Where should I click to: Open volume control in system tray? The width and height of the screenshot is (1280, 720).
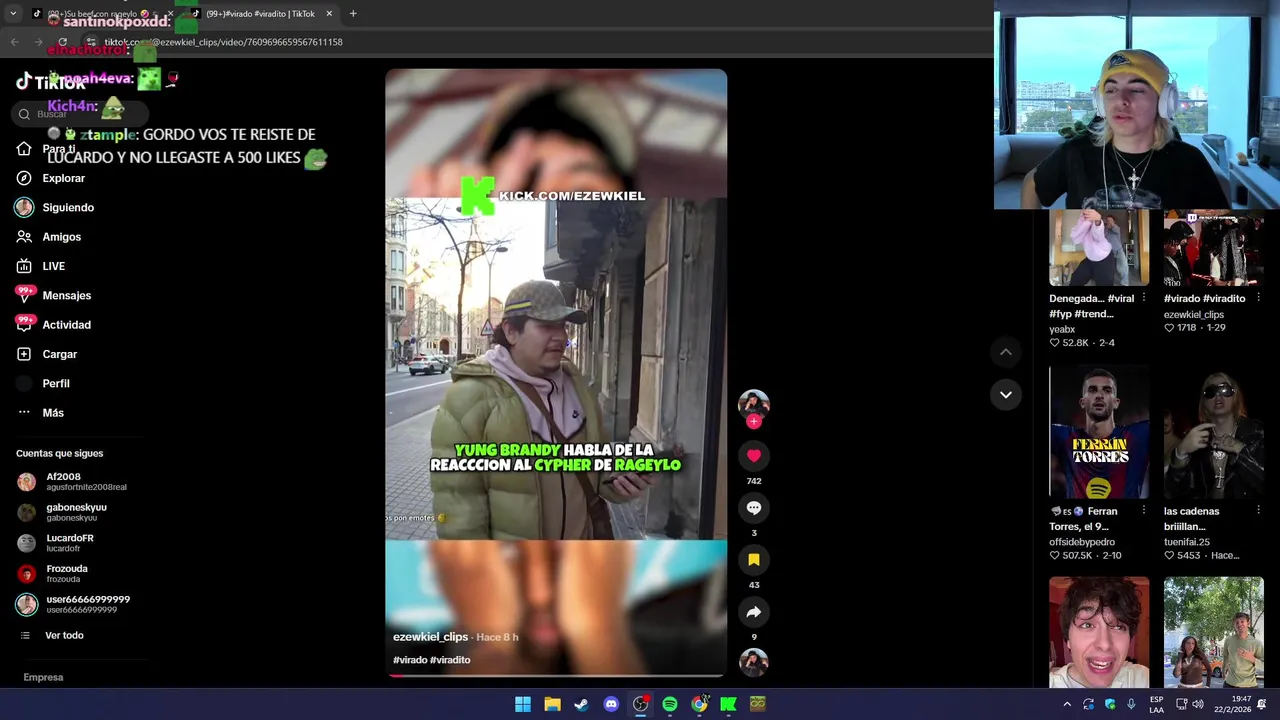tap(1198, 704)
